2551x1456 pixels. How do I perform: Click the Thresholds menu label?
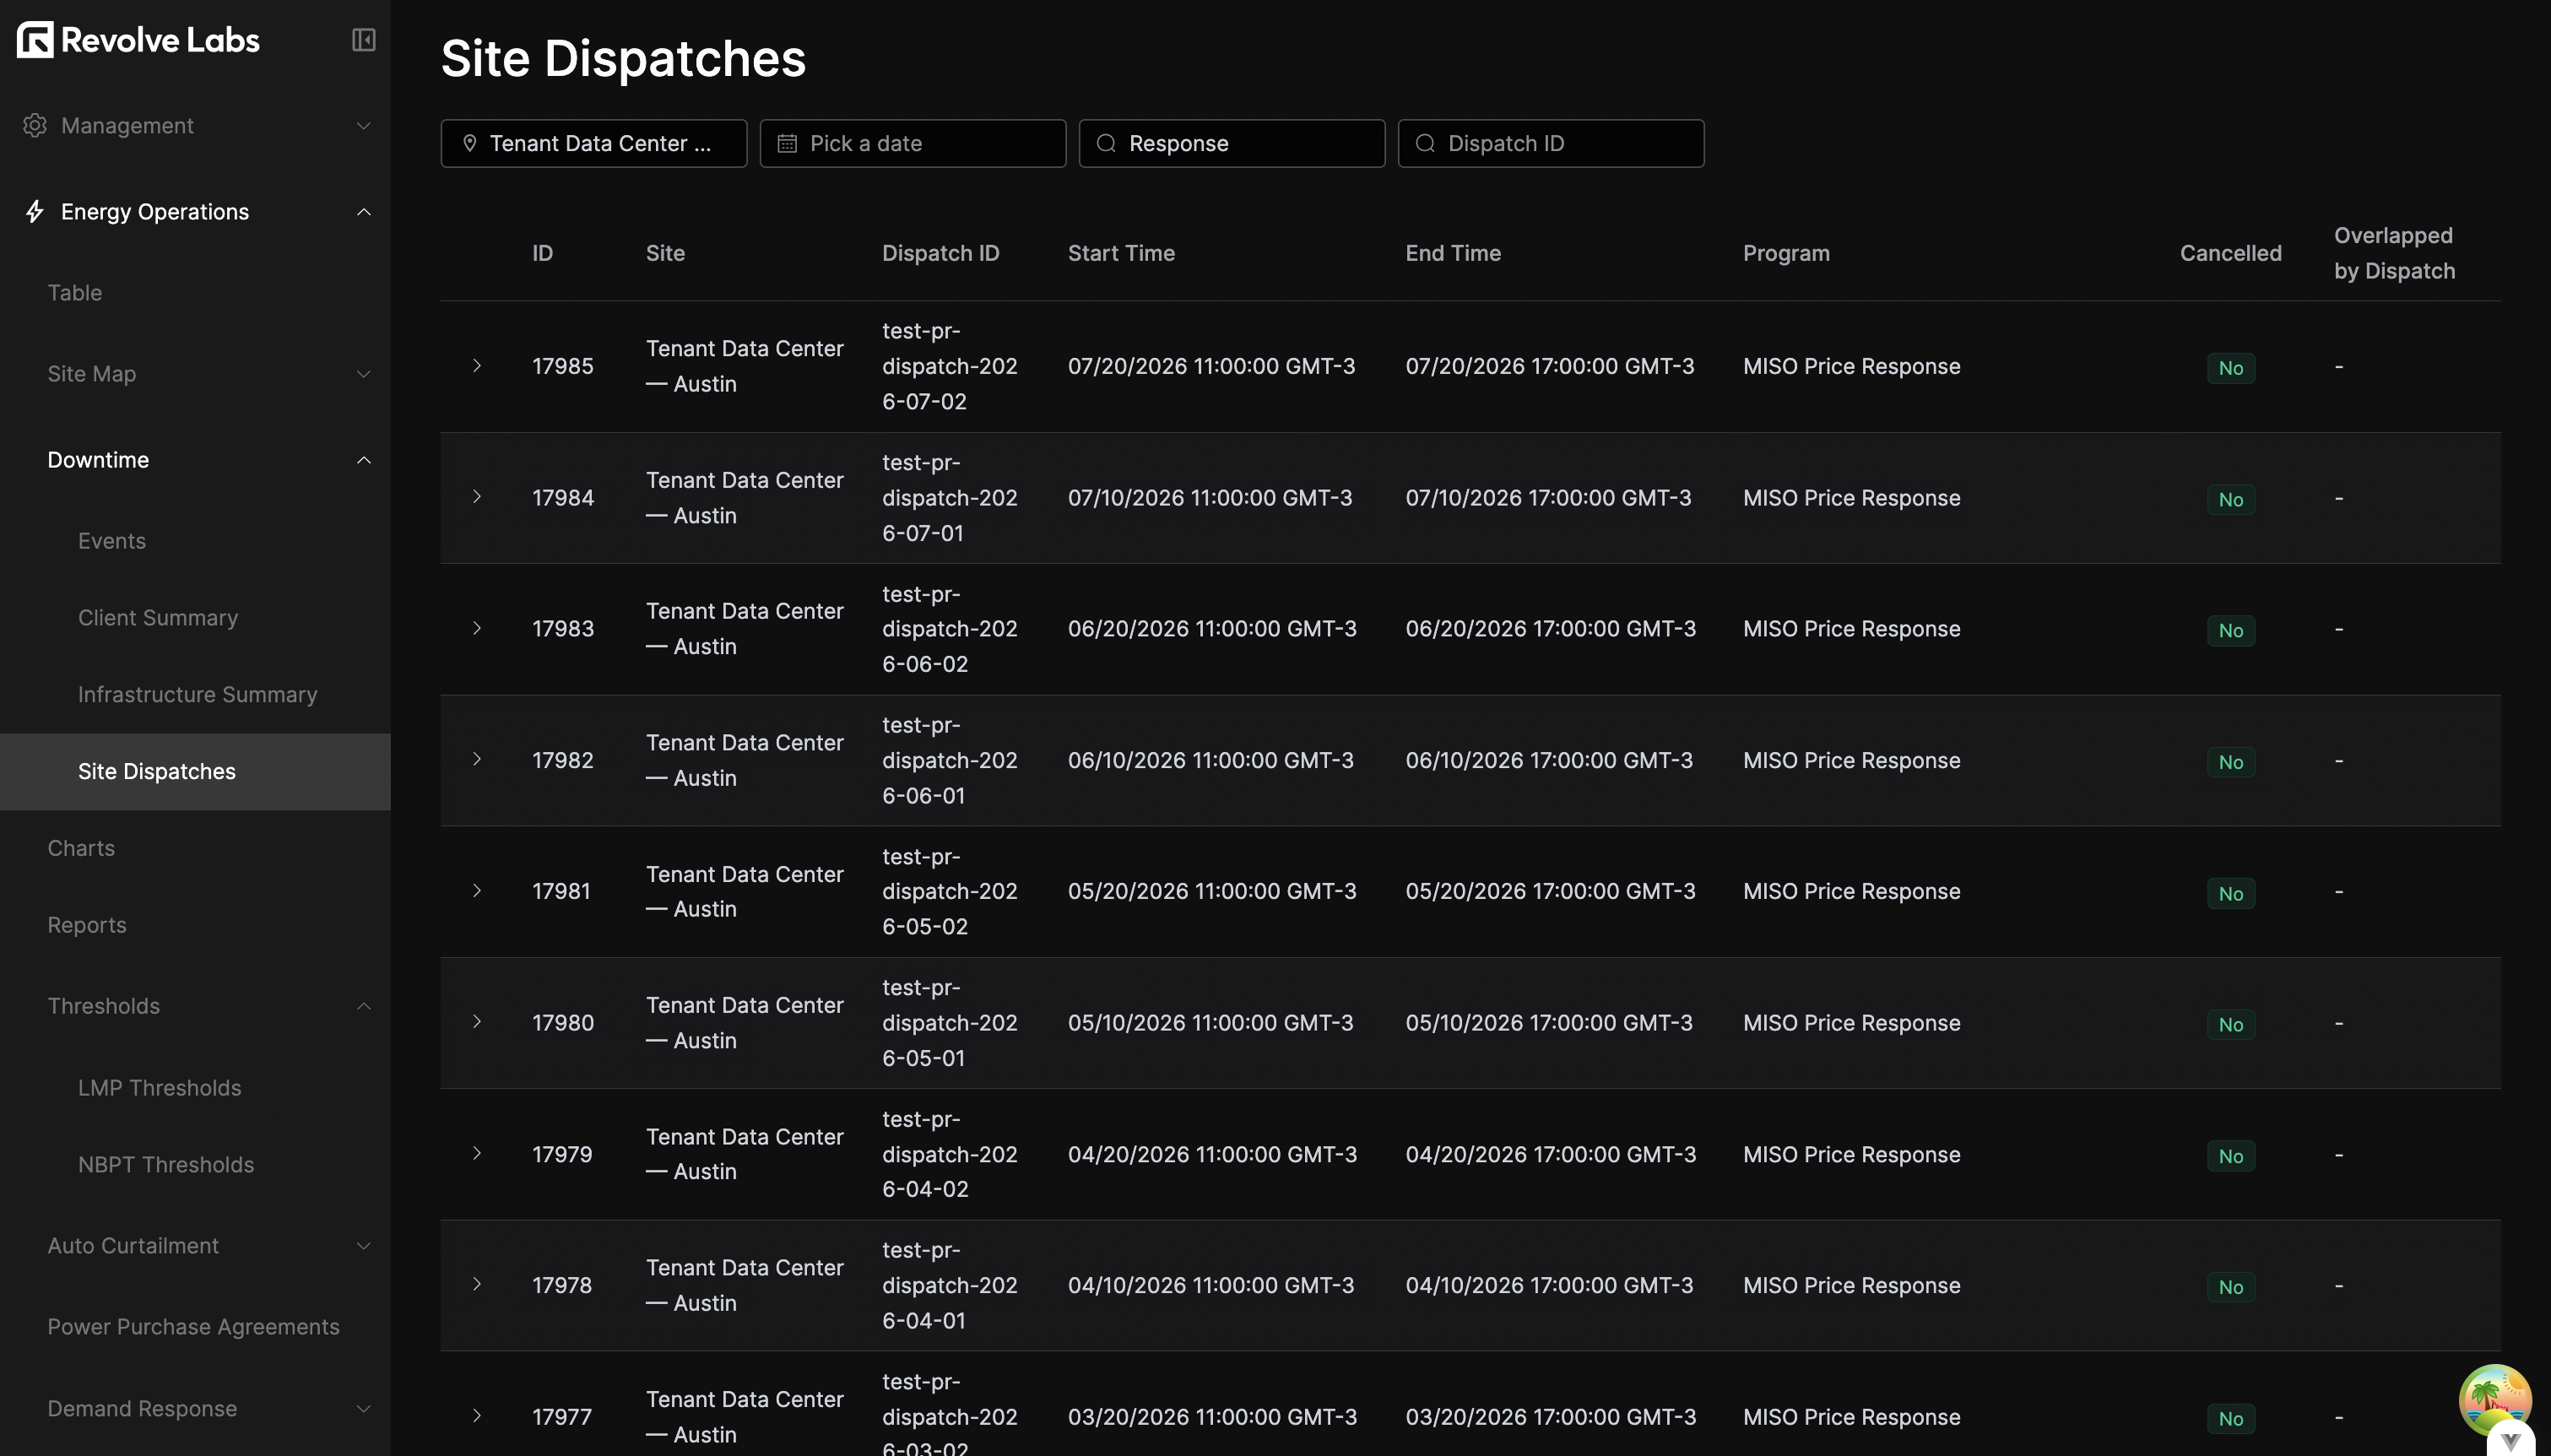[x=104, y=1006]
